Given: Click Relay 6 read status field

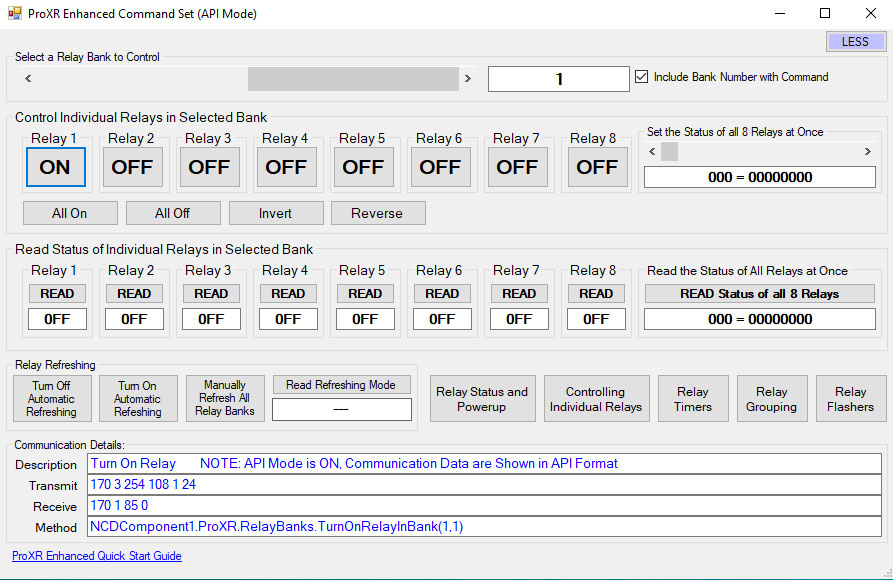Looking at the screenshot, I should point(442,319).
